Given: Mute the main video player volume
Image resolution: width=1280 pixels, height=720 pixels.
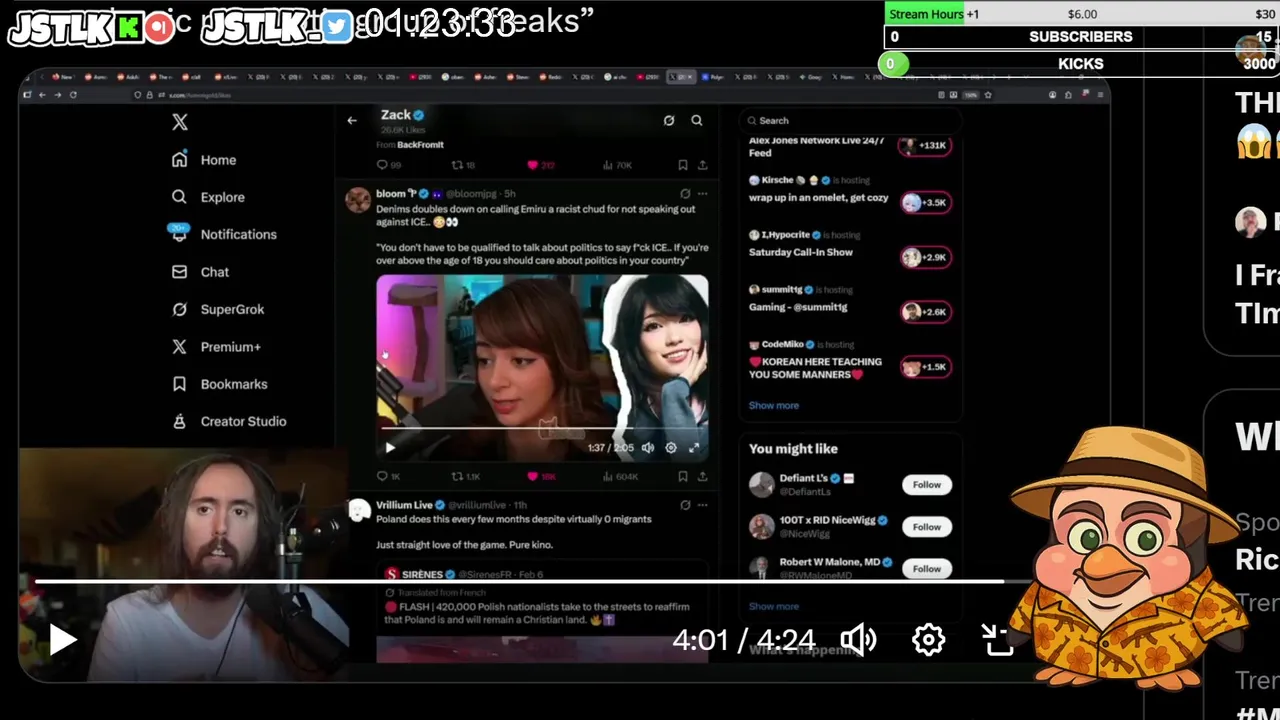Looking at the screenshot, I should click(859, 640).
